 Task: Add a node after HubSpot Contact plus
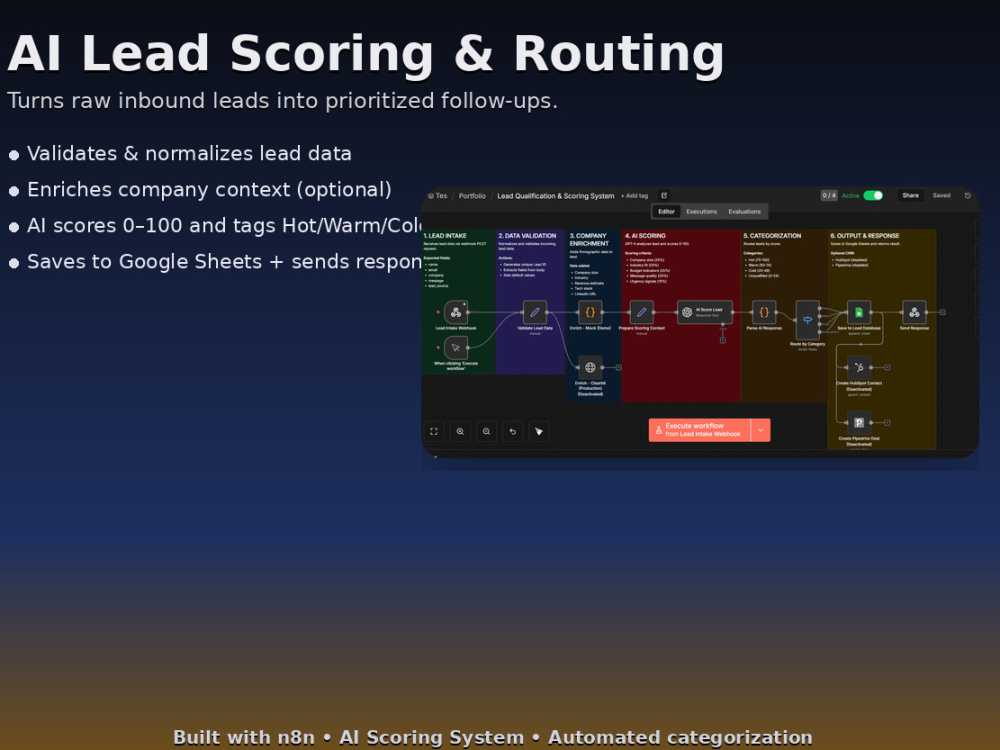[887, 367]
